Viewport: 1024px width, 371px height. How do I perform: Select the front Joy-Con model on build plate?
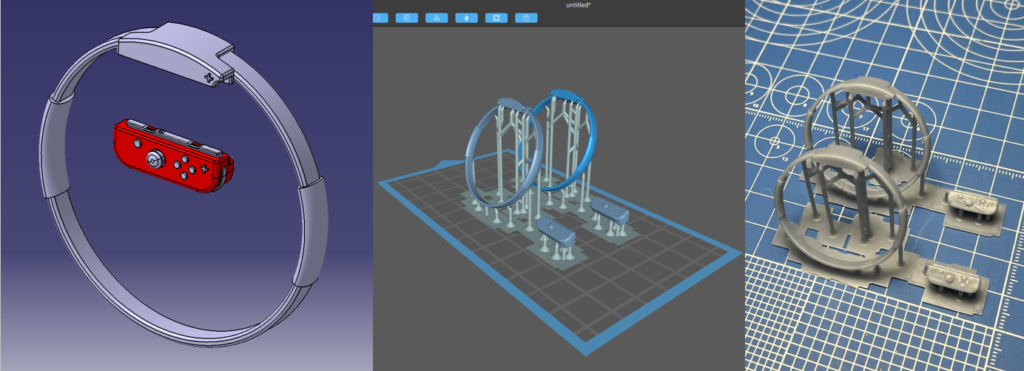(556, 233)
